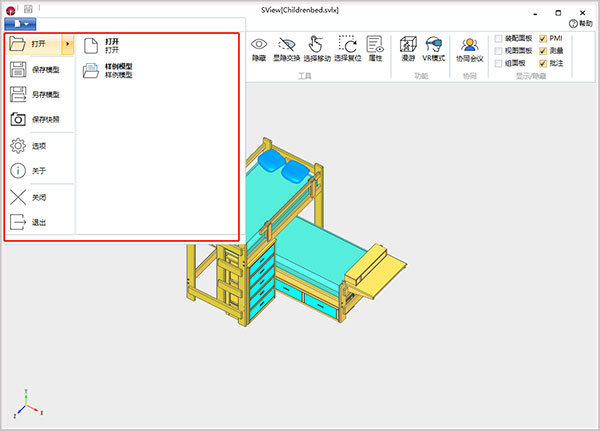Select the 显隐交换 swap visibility tool
This screenshot has width=600, height=431.
tap(288, 46)
